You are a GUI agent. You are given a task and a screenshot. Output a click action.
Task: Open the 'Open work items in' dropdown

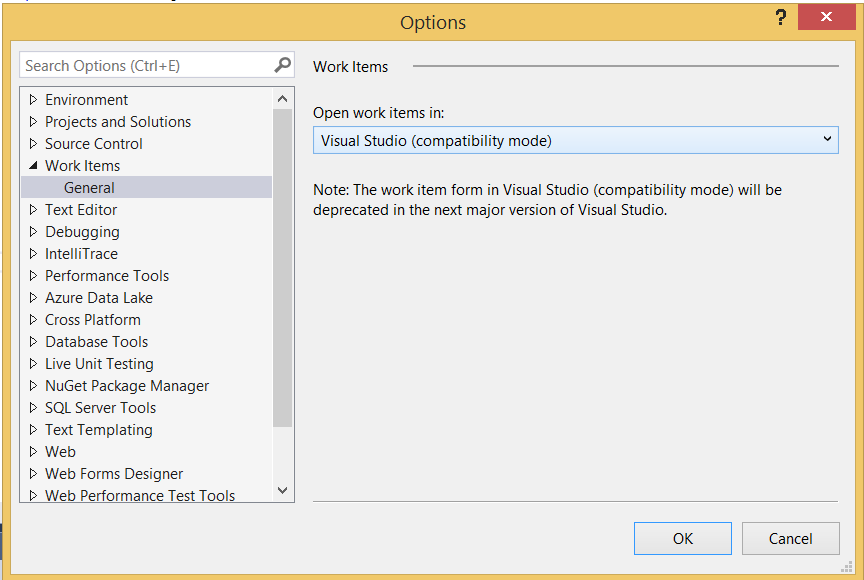(x=826, y=140)
